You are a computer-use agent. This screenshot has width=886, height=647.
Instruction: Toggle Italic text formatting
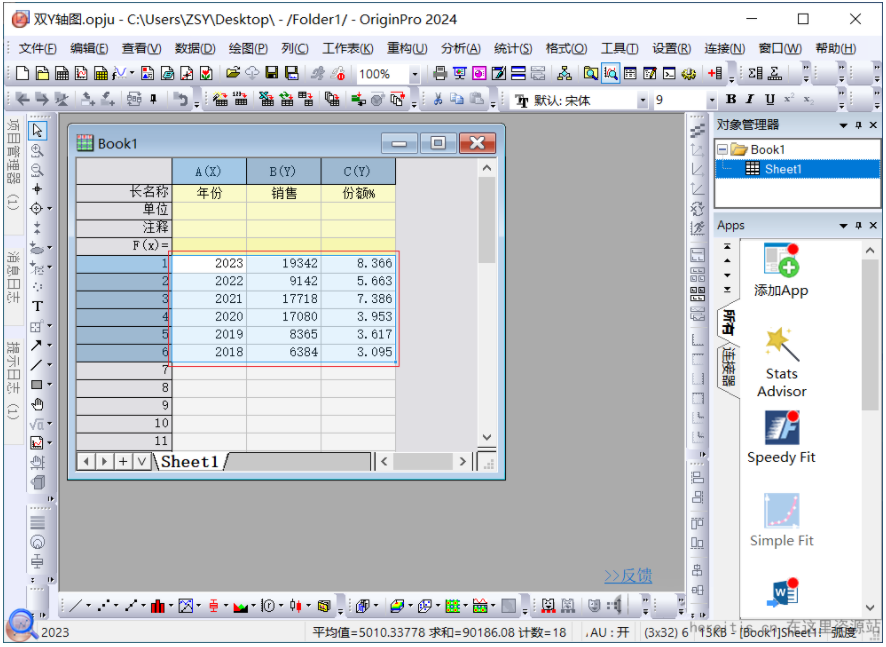[750, 99]
